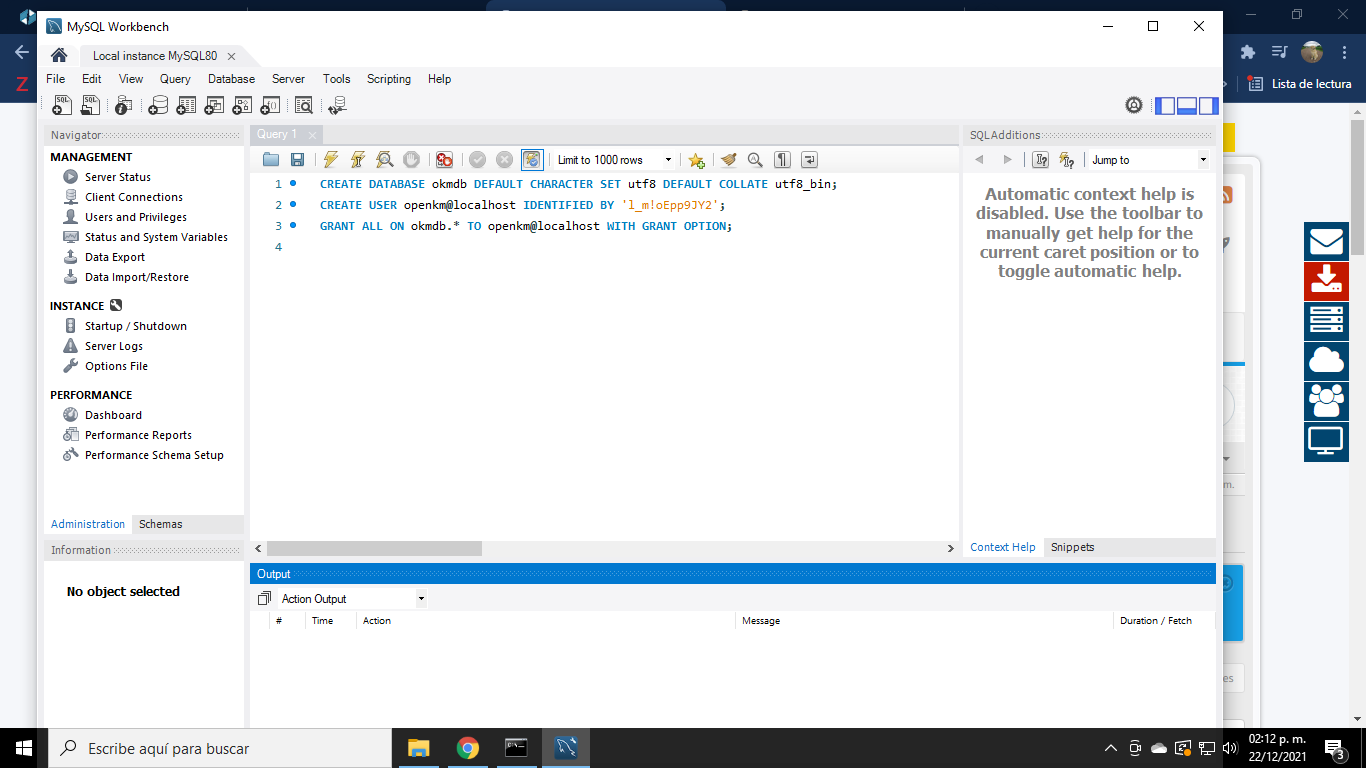Switch to the Schemas tab
The width and height of the screenshot is (1366, 768).
tap(160, 524)
